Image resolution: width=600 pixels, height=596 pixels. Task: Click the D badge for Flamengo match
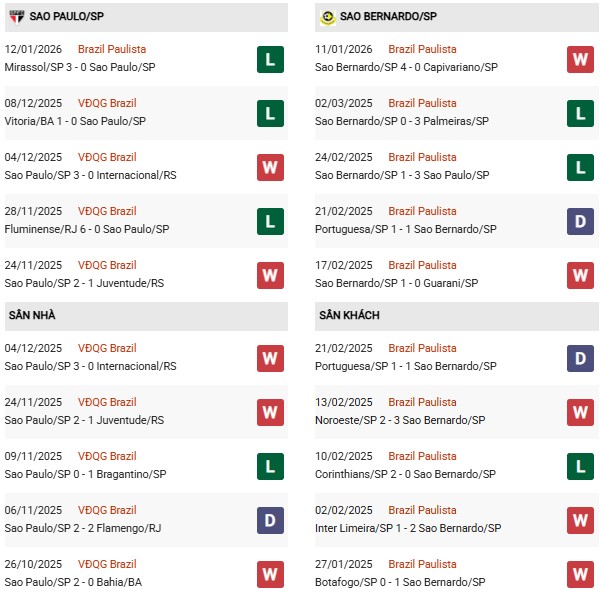(270, 520)
